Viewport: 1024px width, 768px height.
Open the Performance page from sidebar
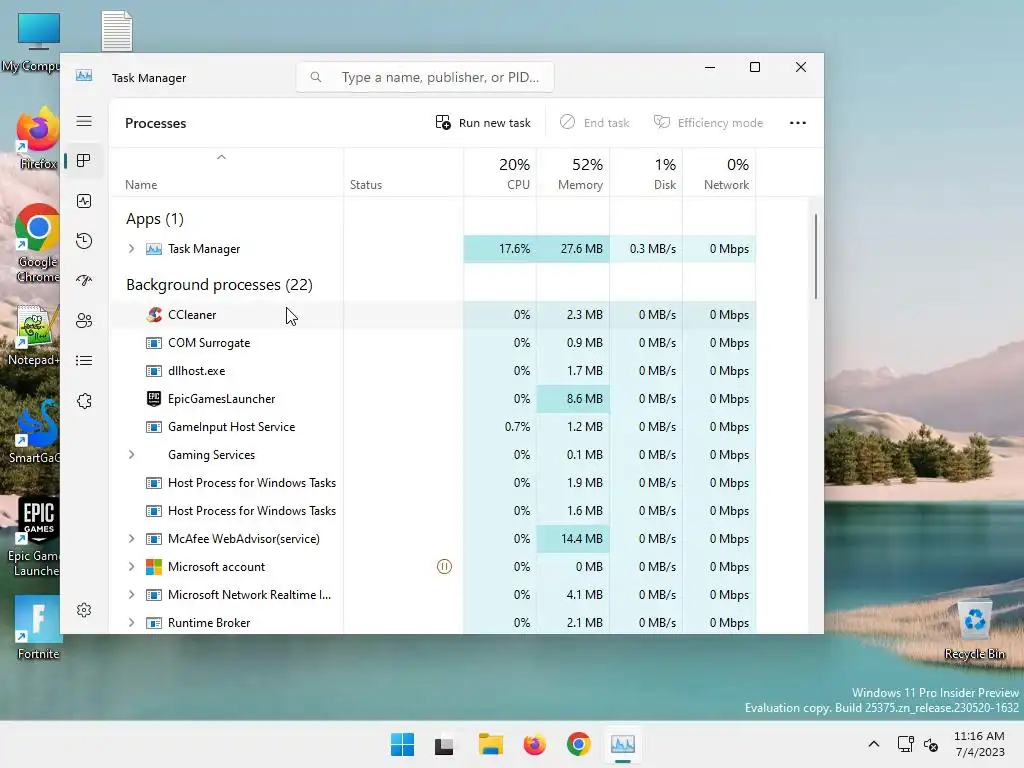coord(84,201)
